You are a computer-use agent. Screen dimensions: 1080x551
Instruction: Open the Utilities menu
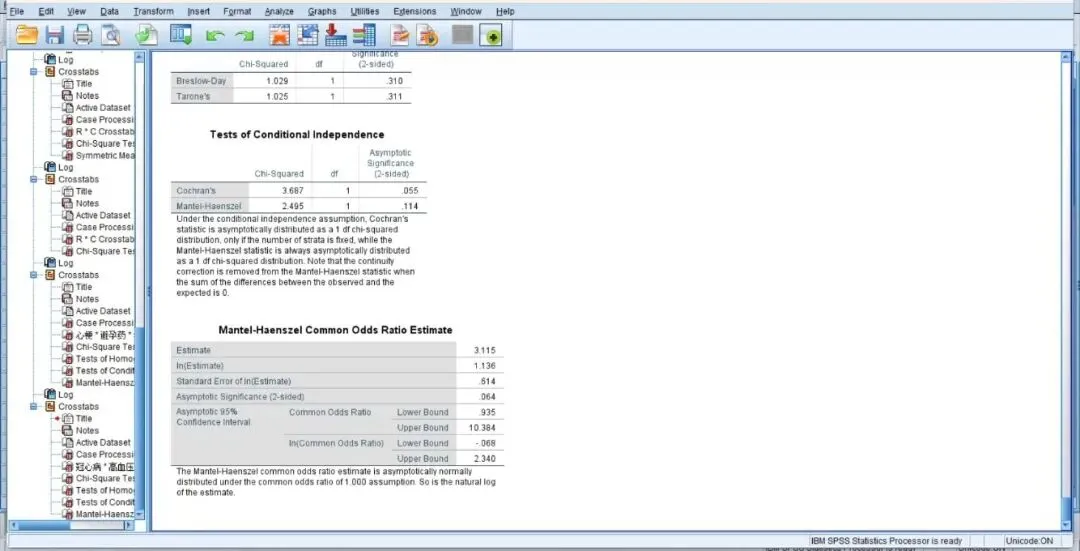pyautogui.click(x=364, y=12)
